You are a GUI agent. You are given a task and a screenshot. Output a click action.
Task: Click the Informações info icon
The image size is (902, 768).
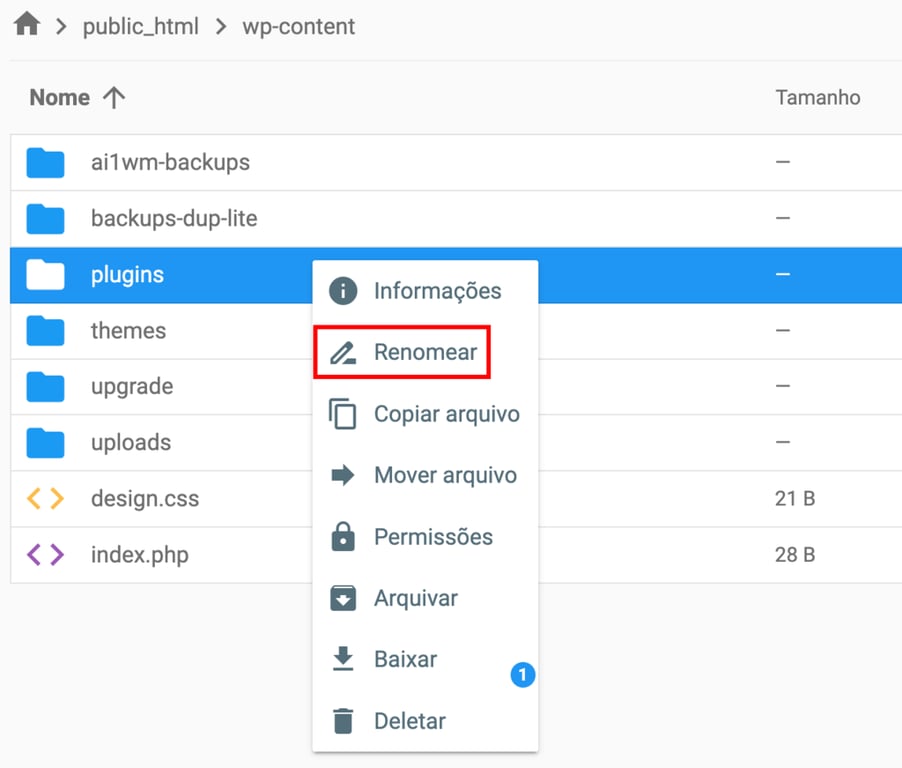click(345, 291)
